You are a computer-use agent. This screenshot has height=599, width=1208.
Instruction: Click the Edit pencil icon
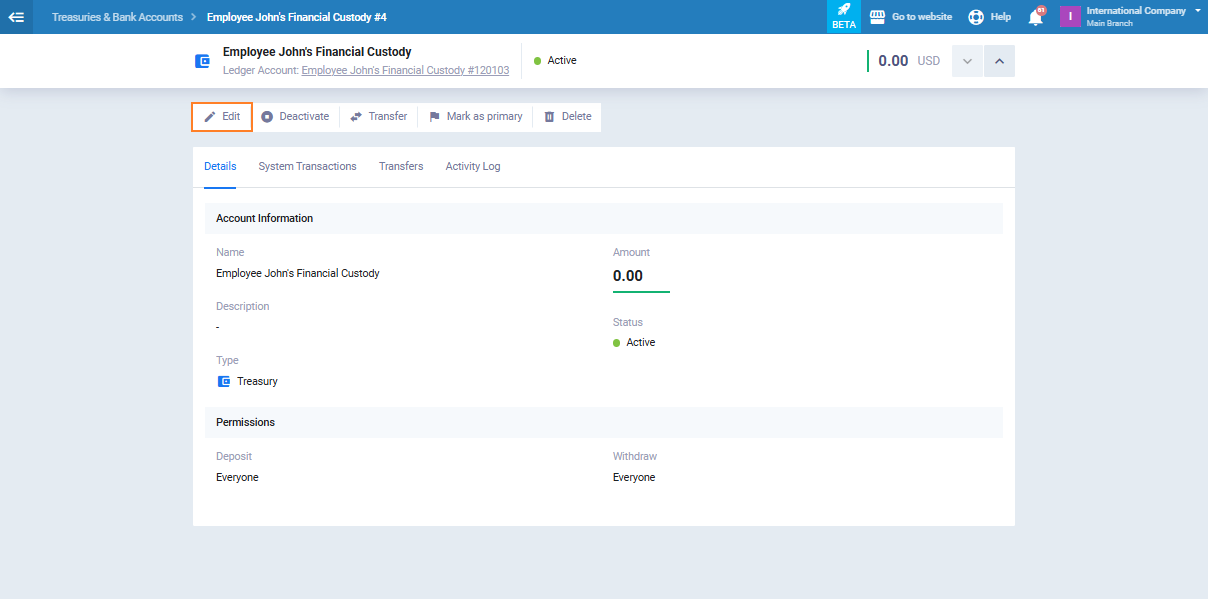210,117
